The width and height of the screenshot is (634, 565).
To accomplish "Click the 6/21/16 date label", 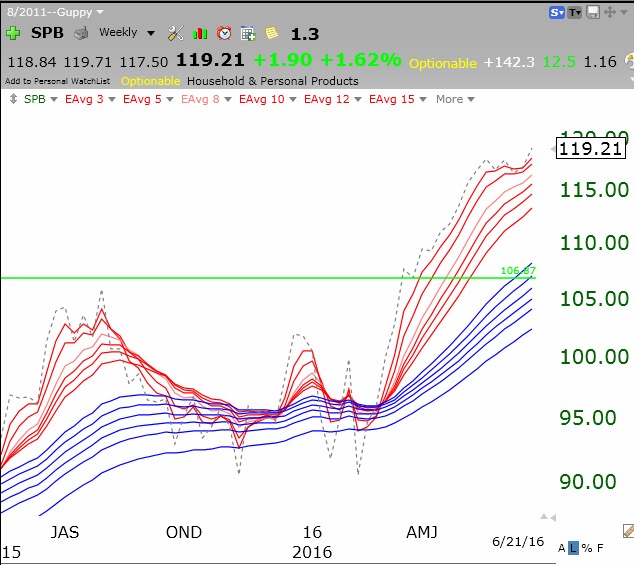I will tap(518, 542).
